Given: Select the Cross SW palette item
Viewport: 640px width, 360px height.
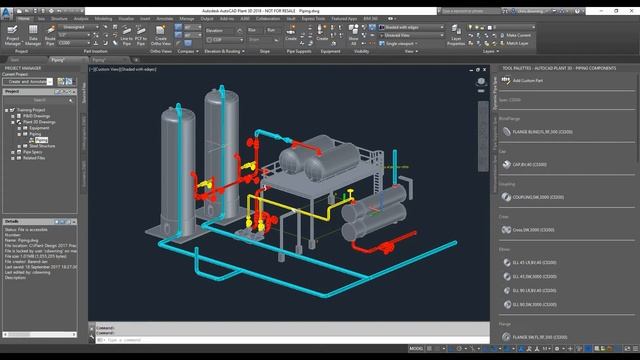Looking at the screenshot, I should tap(528, 230).
